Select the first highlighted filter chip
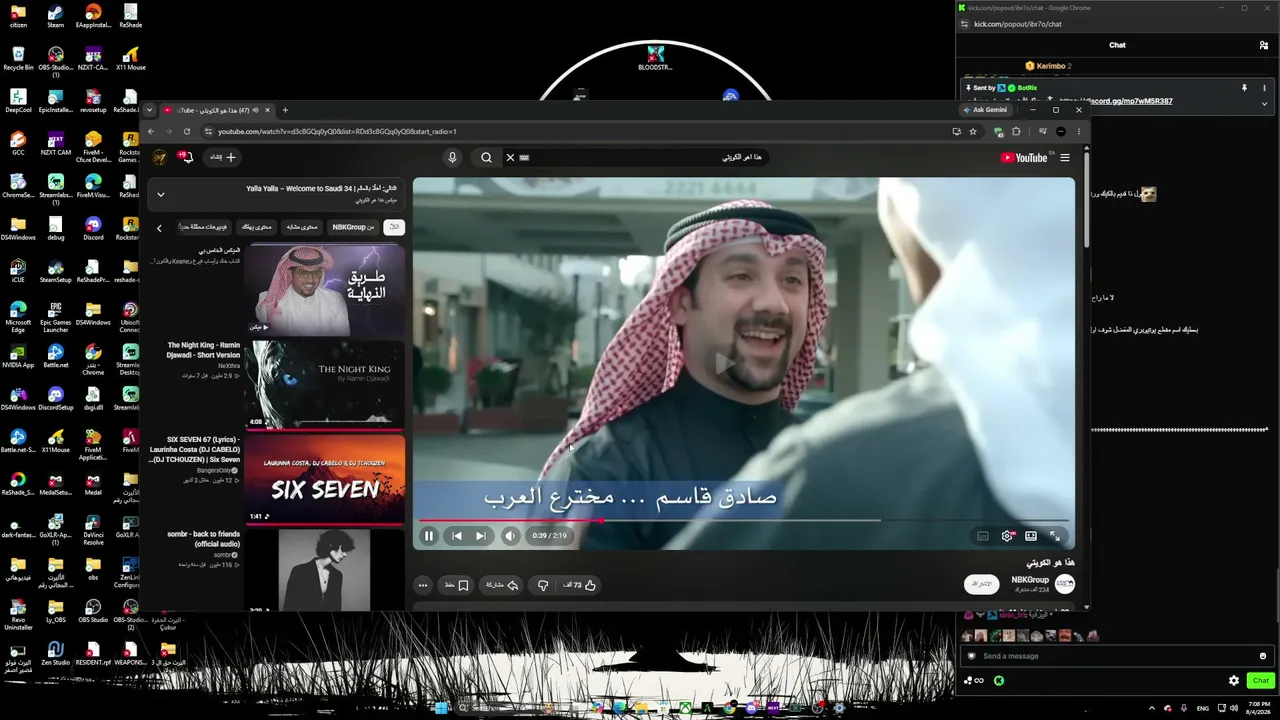The image size is (1280, 720). coord(394,227)
